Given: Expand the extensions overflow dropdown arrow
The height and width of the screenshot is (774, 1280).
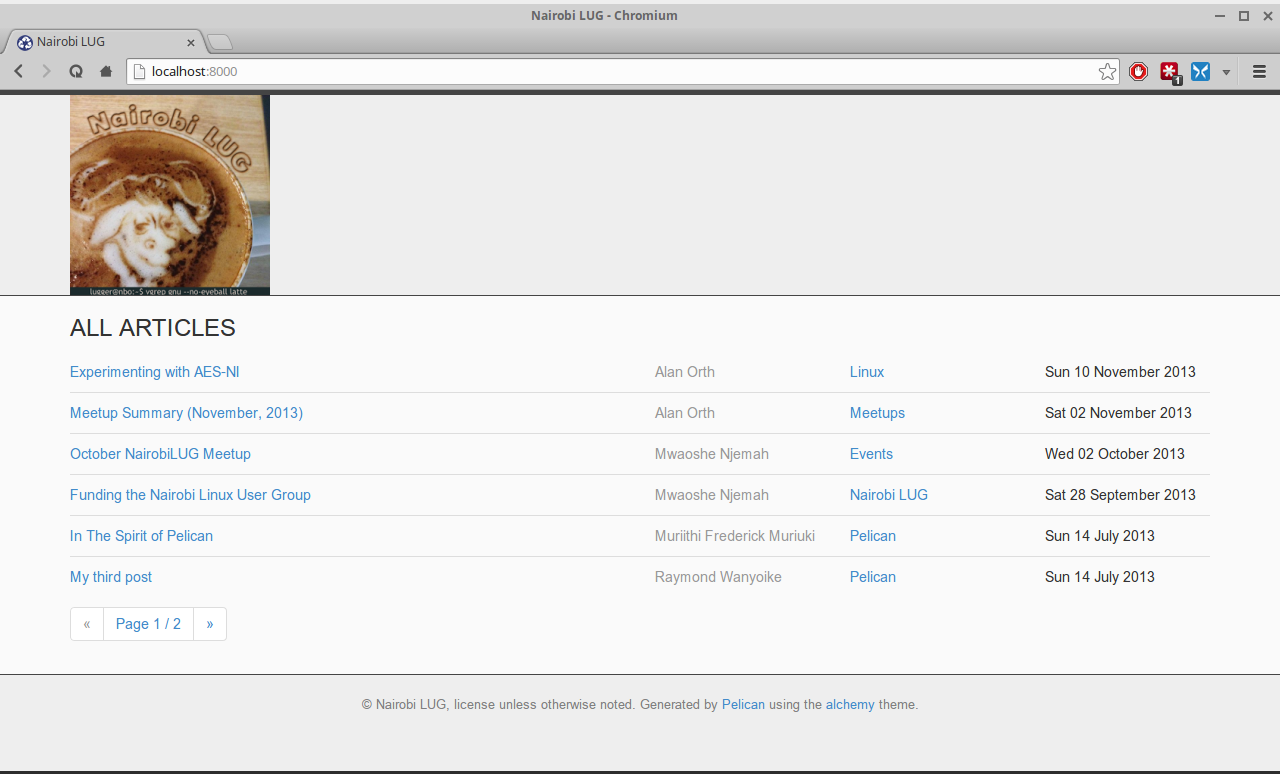Looking at the screenshot, I should [x=1226, y=72].
